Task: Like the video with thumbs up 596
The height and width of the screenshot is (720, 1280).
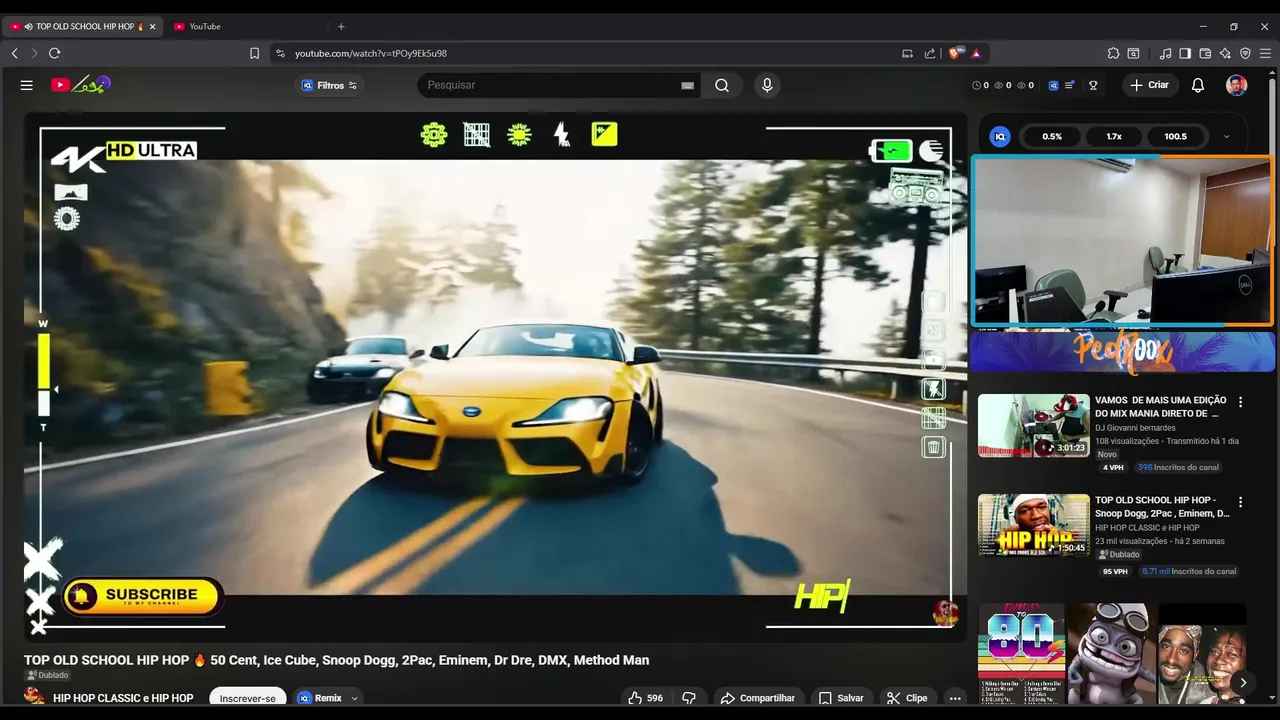Action: tap(645, 698)
